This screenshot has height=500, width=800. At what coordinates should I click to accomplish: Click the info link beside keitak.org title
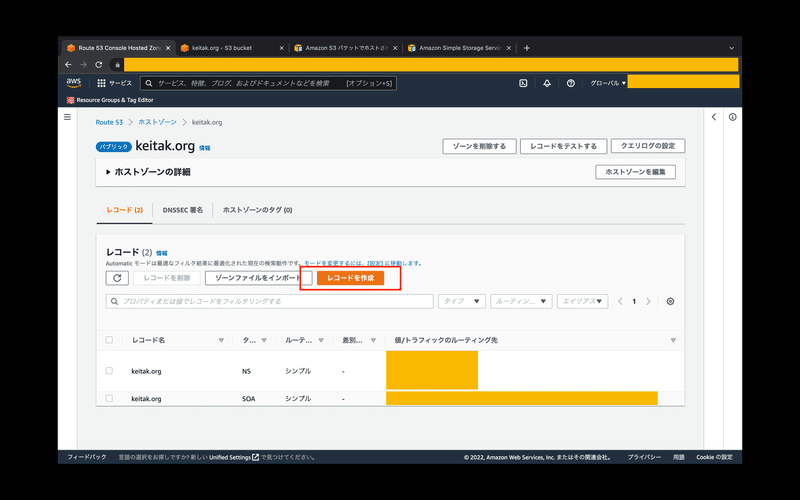[x=205, y=148]
